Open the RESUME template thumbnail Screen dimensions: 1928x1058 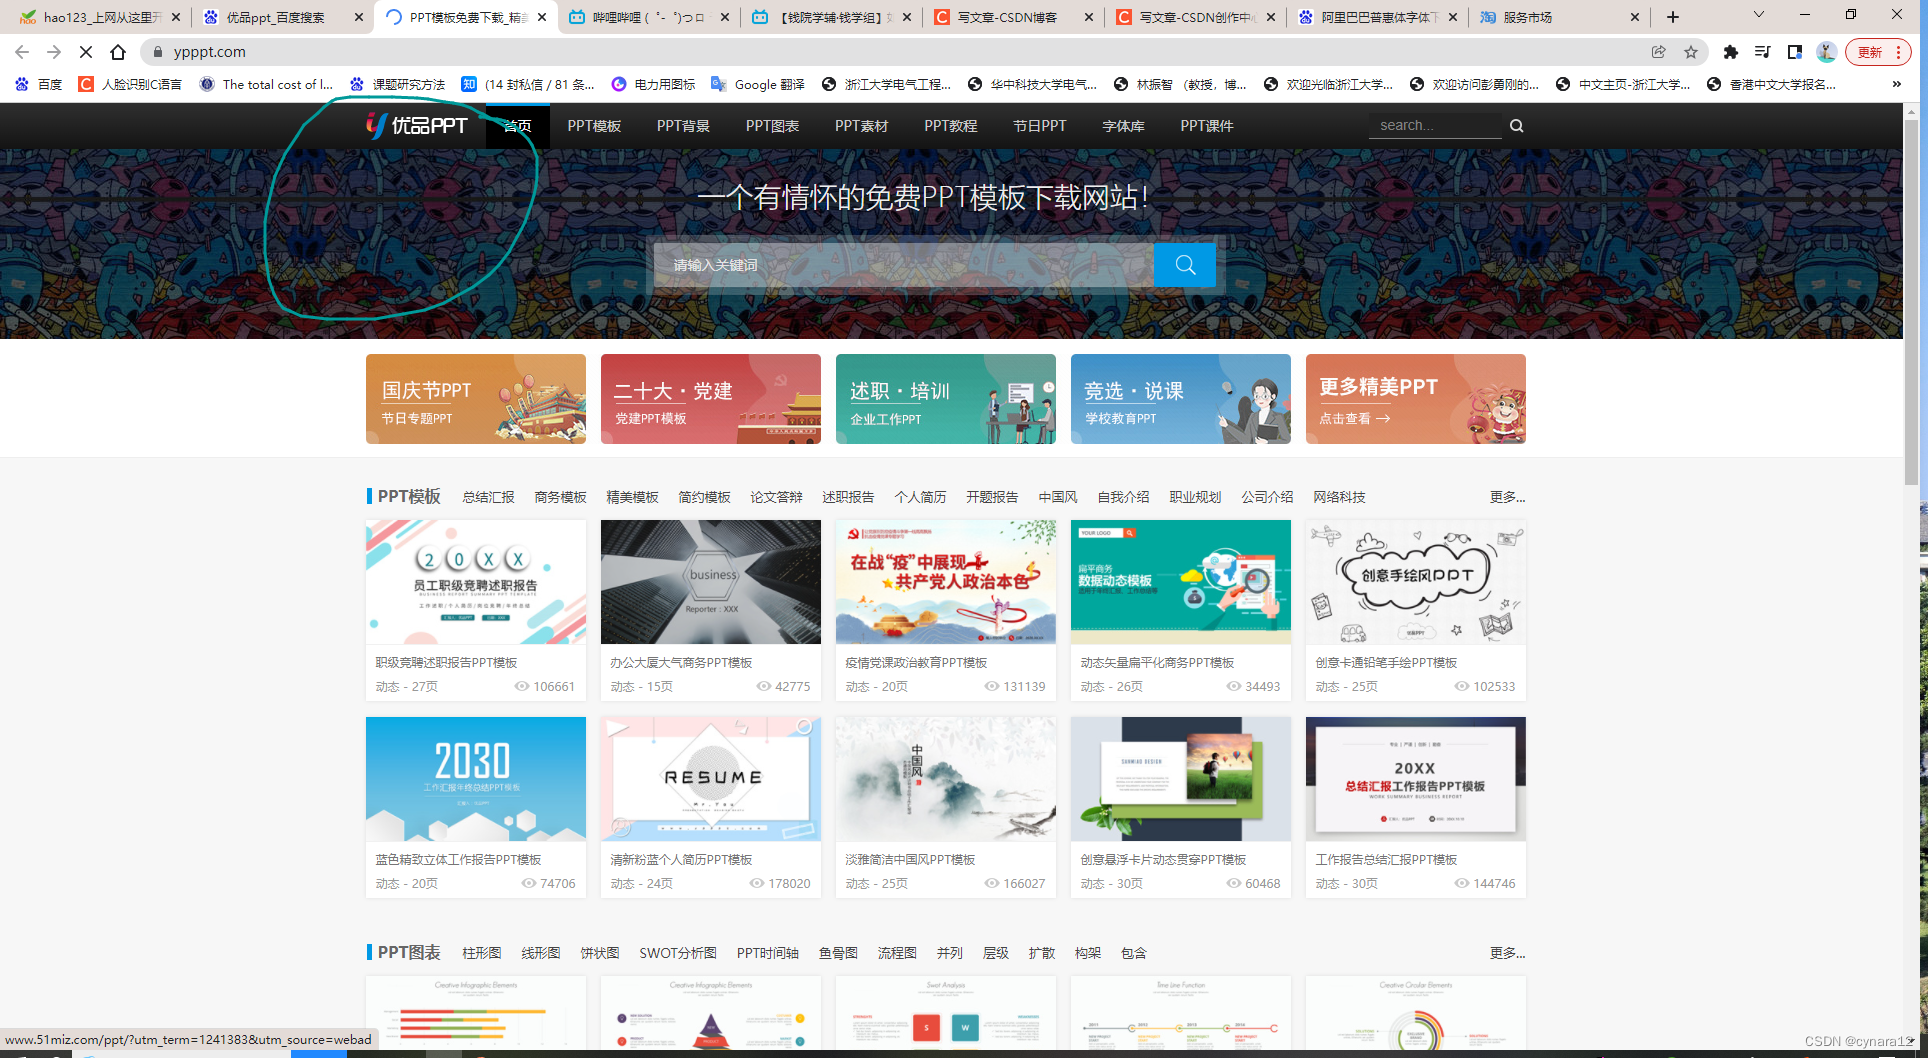[x=711, y=779]
